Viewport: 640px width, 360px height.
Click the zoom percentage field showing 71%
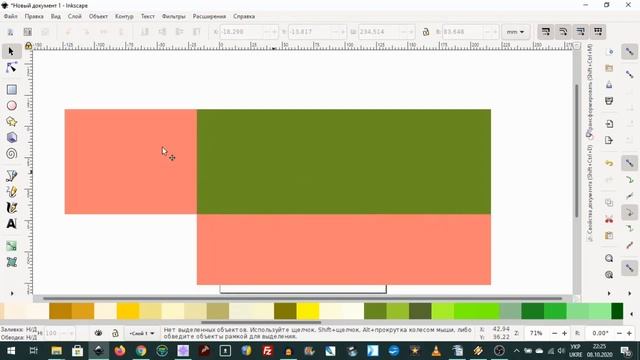point(536,333)
